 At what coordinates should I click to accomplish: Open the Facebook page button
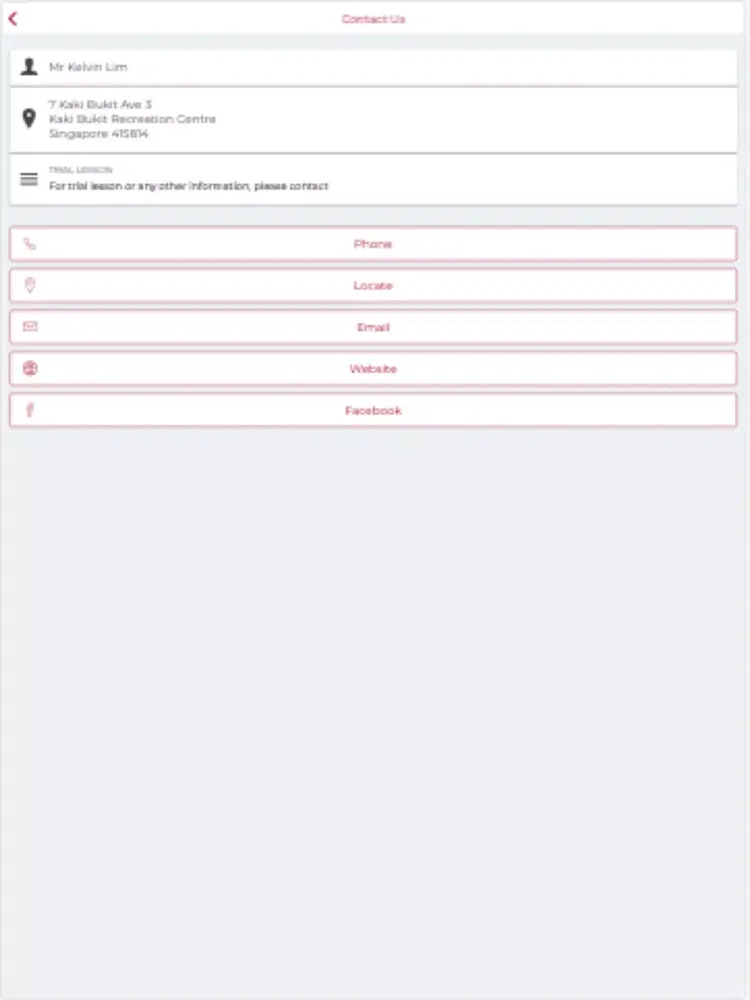click(373, 409)
